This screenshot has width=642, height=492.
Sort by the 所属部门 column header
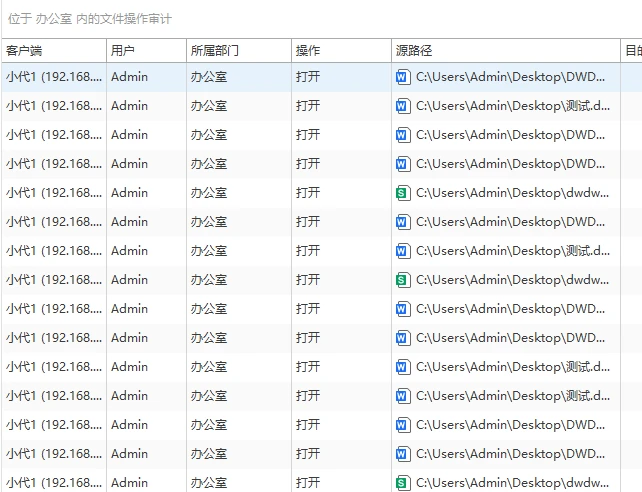pyautogui.click(x=239, y=51)
